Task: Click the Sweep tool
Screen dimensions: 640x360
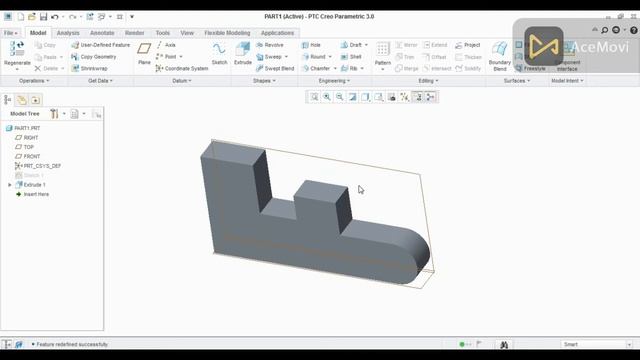Action: [269, 57]
